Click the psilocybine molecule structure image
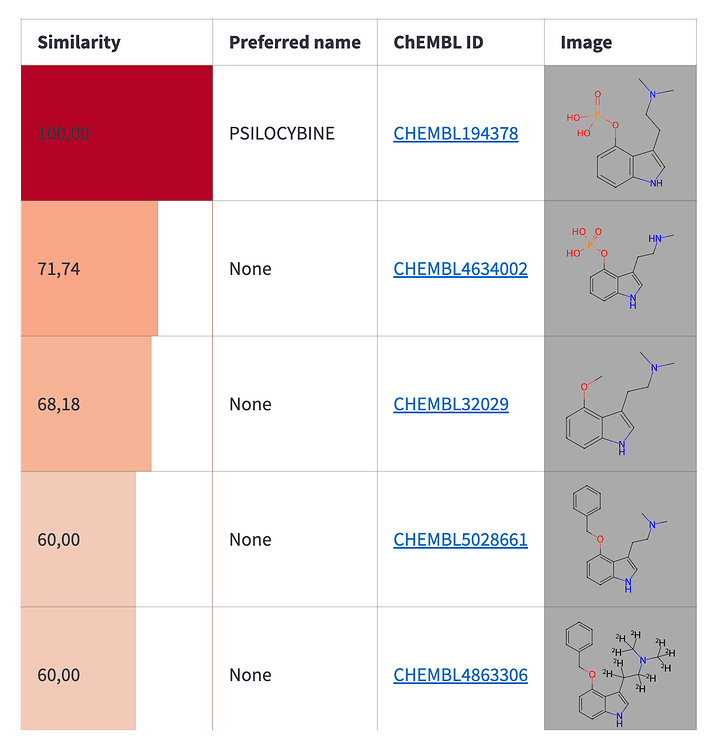The height and width of the screenshot is (750, 727). click(x=620, y=133)
